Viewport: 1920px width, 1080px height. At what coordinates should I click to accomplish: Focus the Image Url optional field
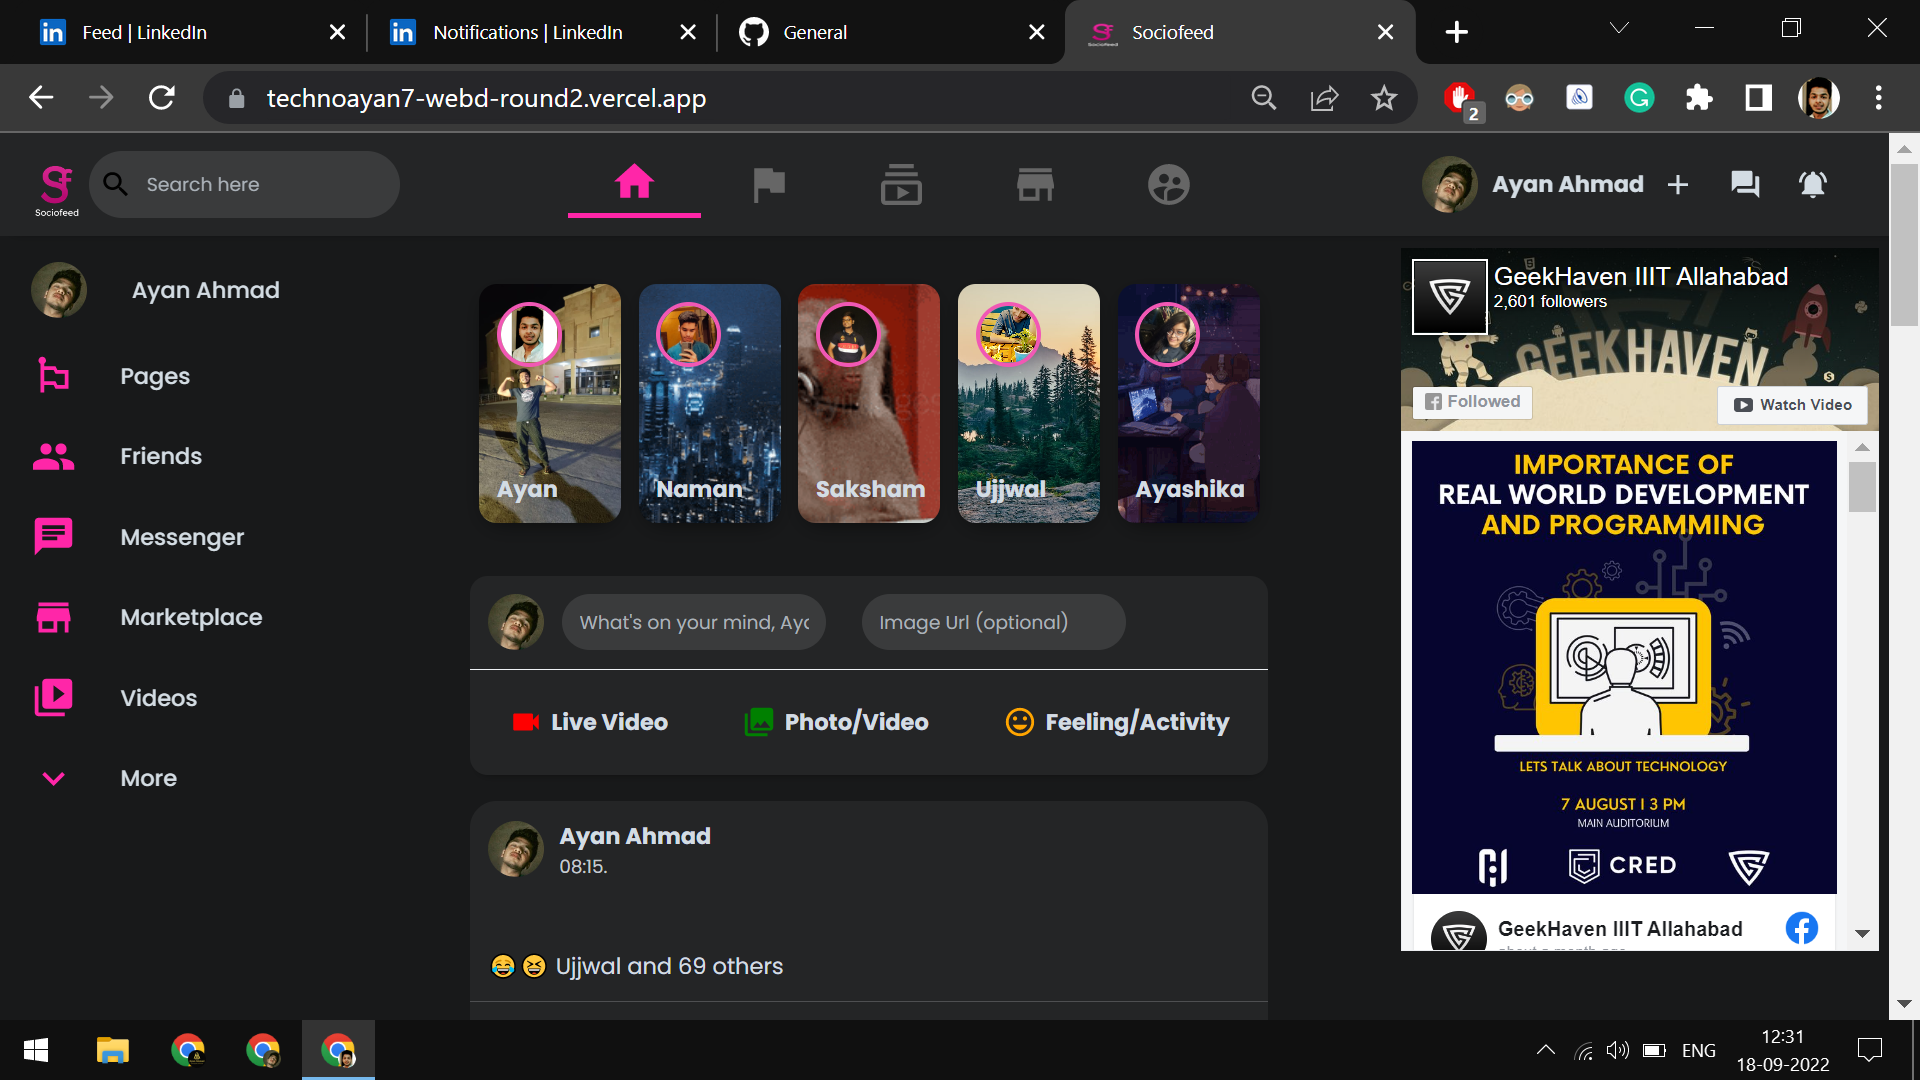click(x=993, y=622)
